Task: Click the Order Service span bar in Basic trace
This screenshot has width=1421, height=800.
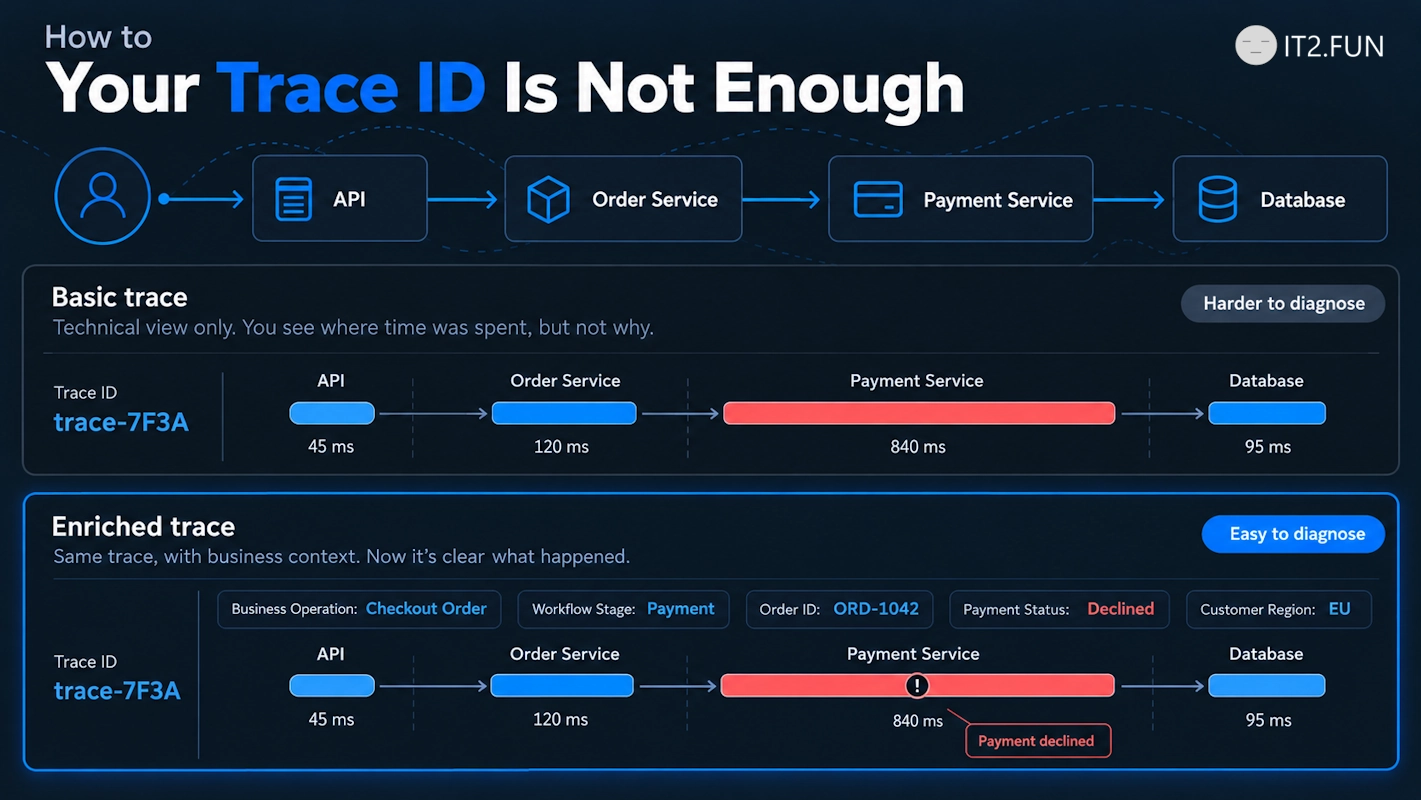Action: pyautogui.click(x=564, y=413)
